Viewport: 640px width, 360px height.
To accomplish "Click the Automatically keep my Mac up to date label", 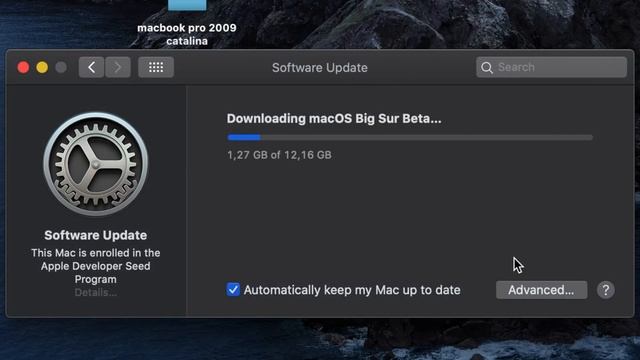I will pyautogui.click(x=352, y=290).
